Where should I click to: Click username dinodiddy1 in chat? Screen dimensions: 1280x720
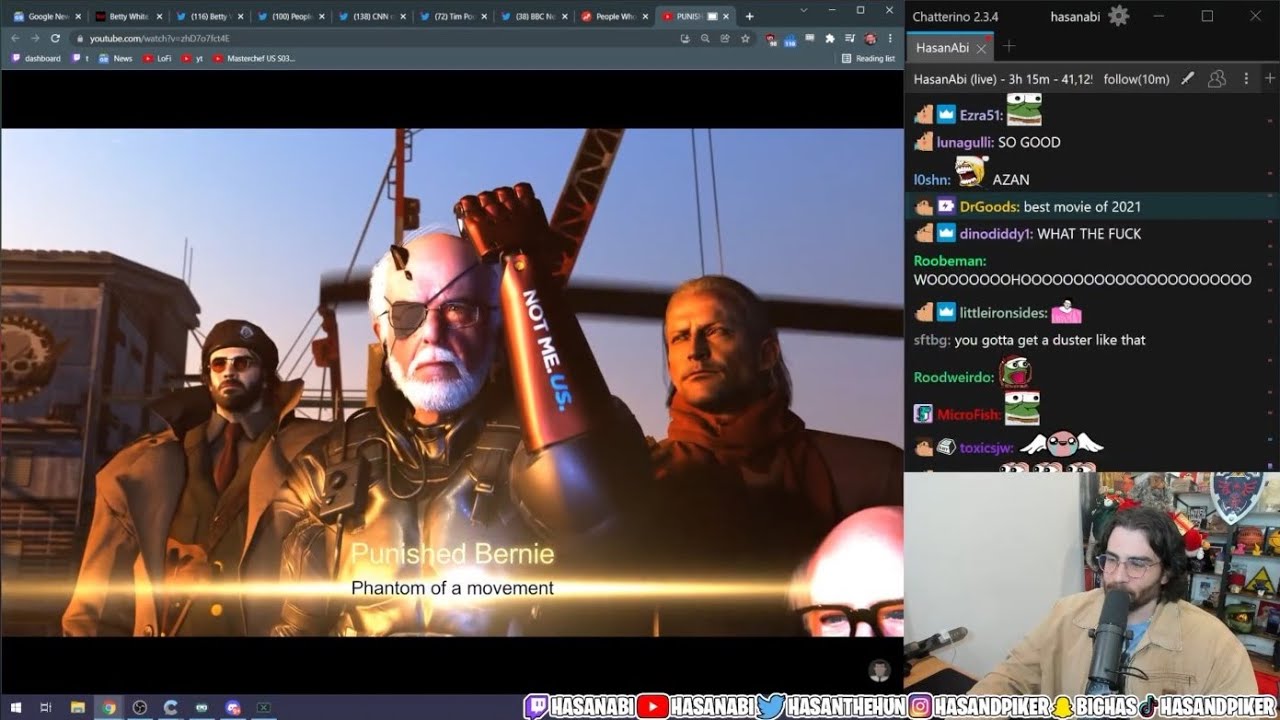click(x=996, y=234)
